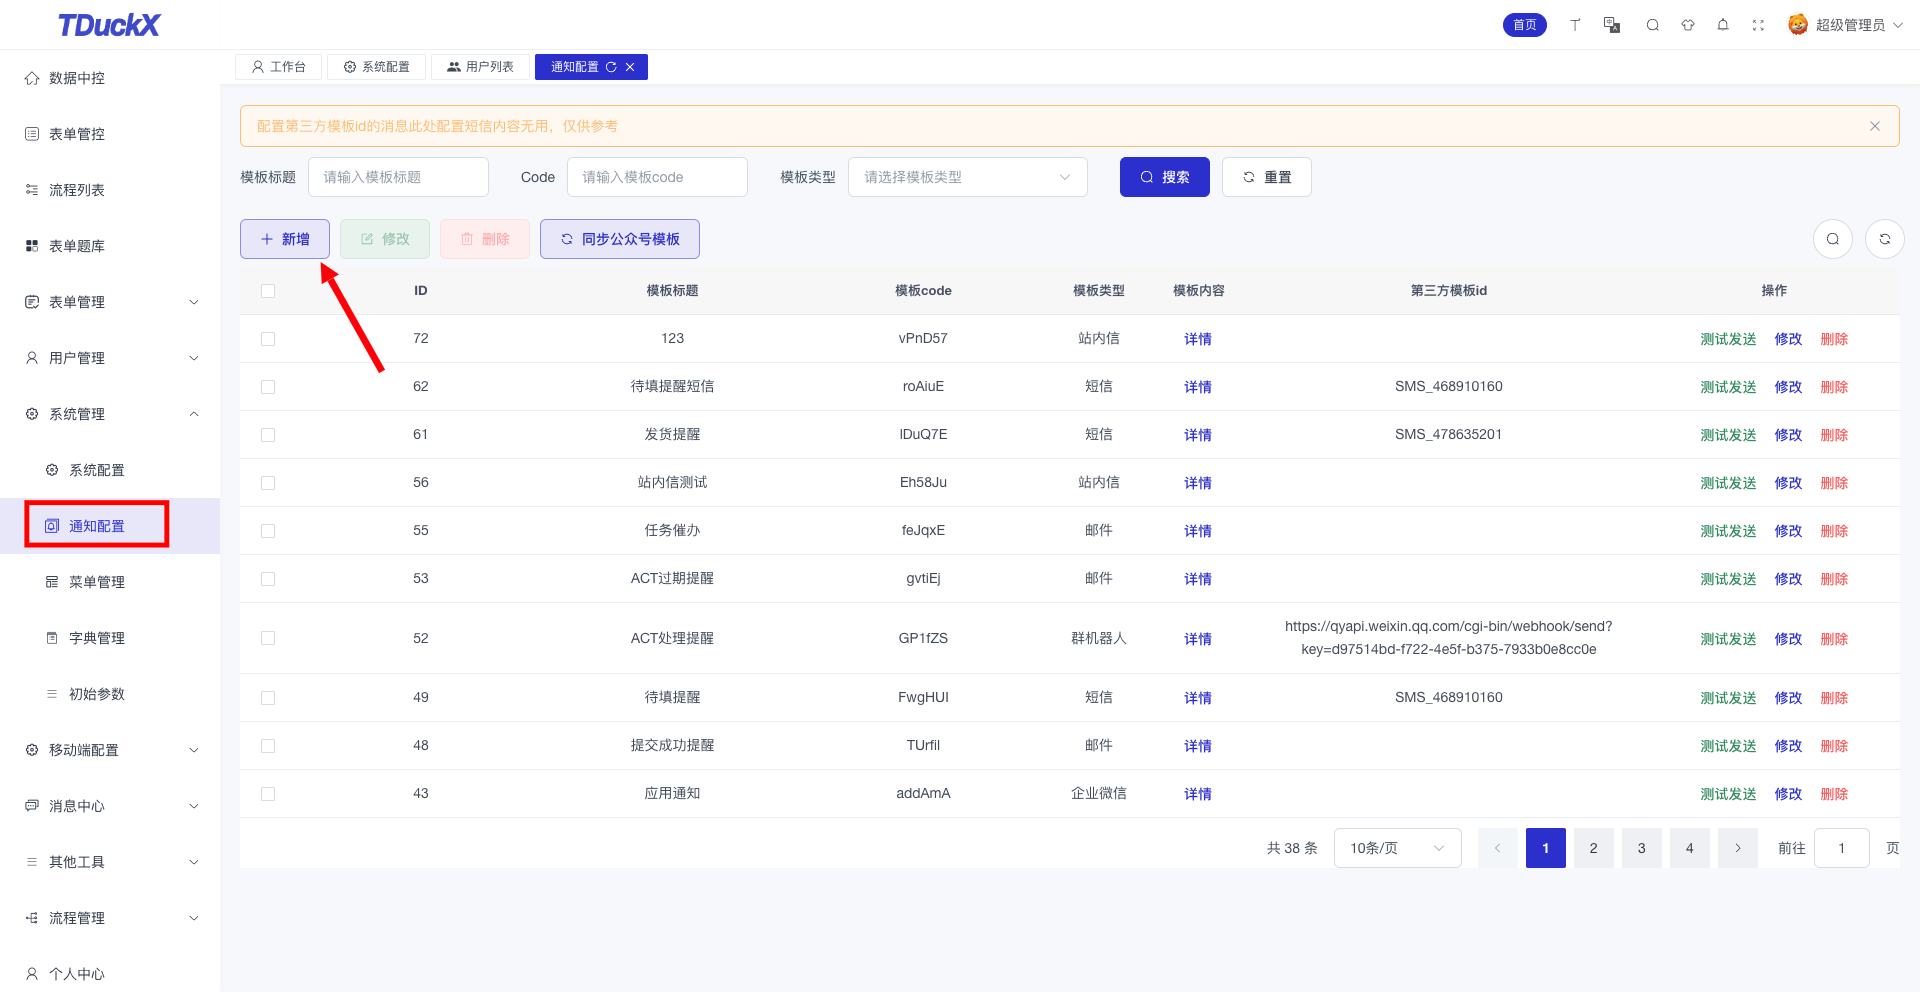Check the row for ACT过期提醒

click(x=268, y=579)
